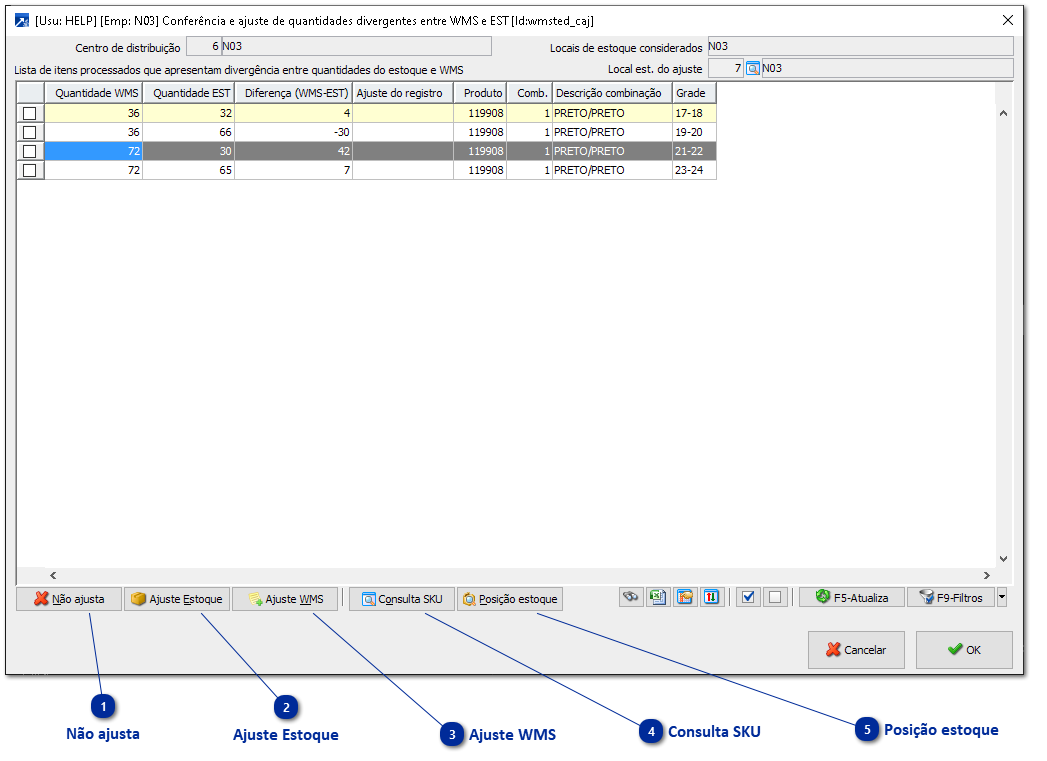Click the Descrição combinação column header

coord(612,93)
